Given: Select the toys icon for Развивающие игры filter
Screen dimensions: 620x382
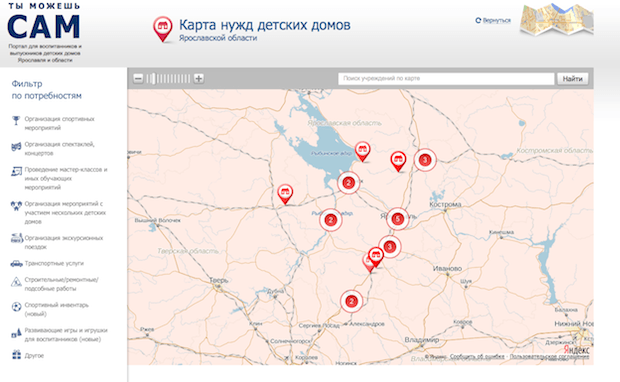Looking at the screenshot, I should point(16,333).
